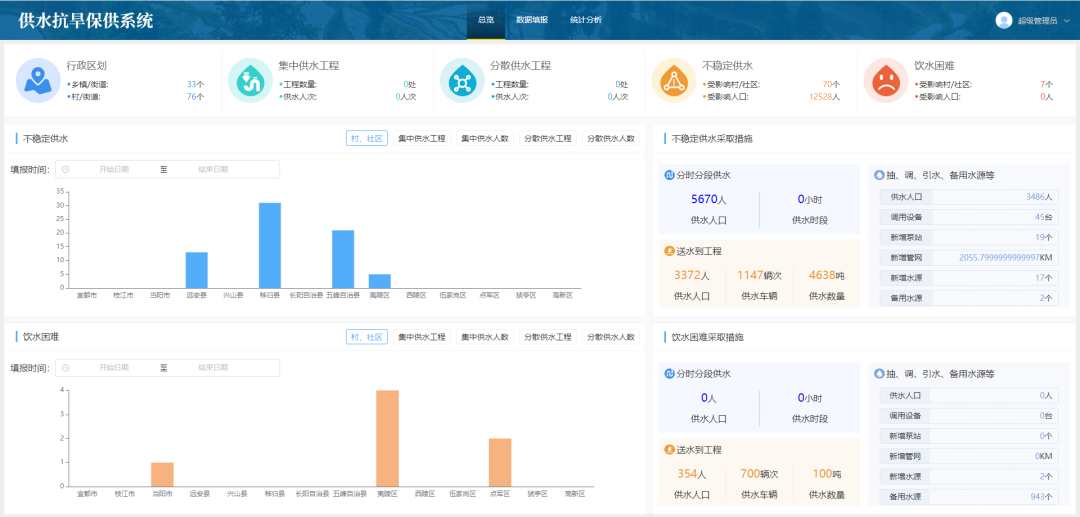Open the 统计分析 tab

tap(586, 20)
